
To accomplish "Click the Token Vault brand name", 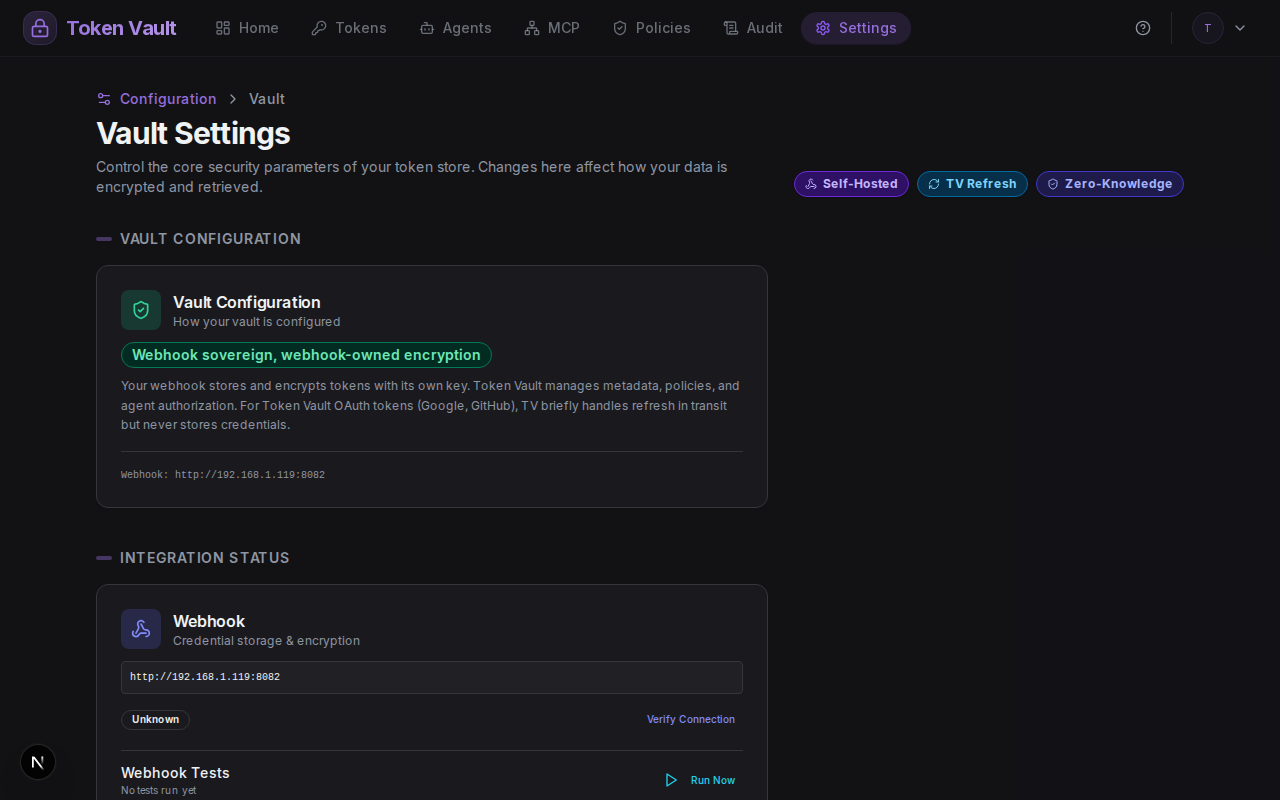I will click(121, 28).
